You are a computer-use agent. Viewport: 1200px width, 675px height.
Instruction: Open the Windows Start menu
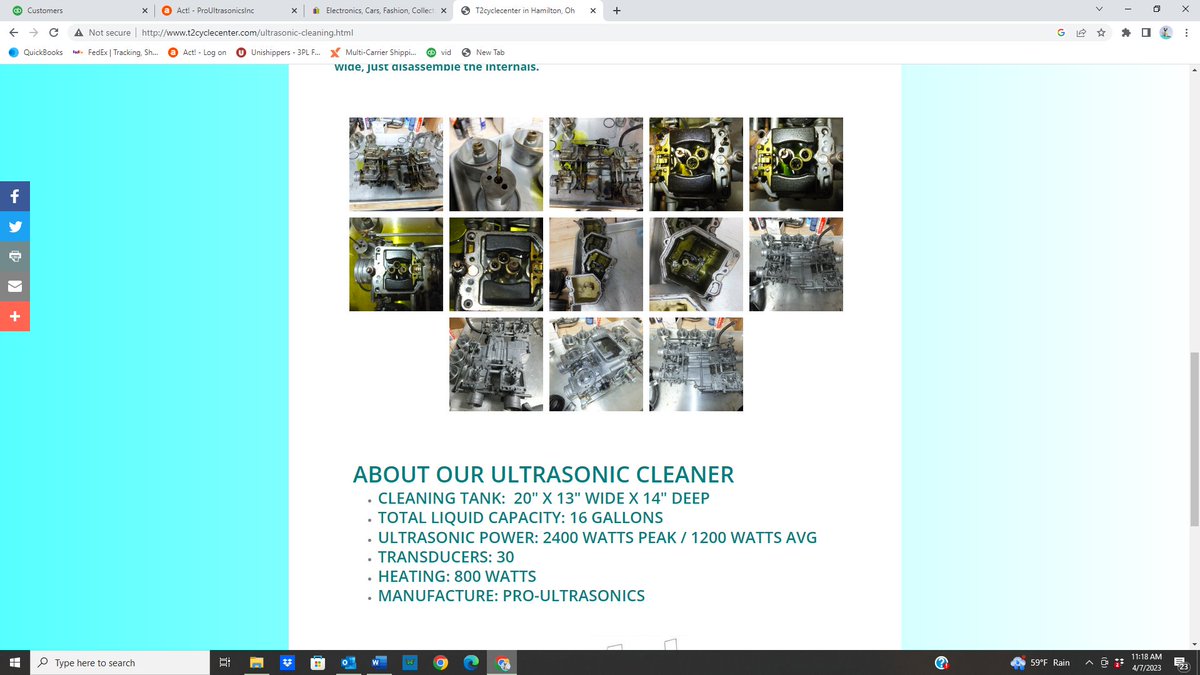tap(15, 662)
